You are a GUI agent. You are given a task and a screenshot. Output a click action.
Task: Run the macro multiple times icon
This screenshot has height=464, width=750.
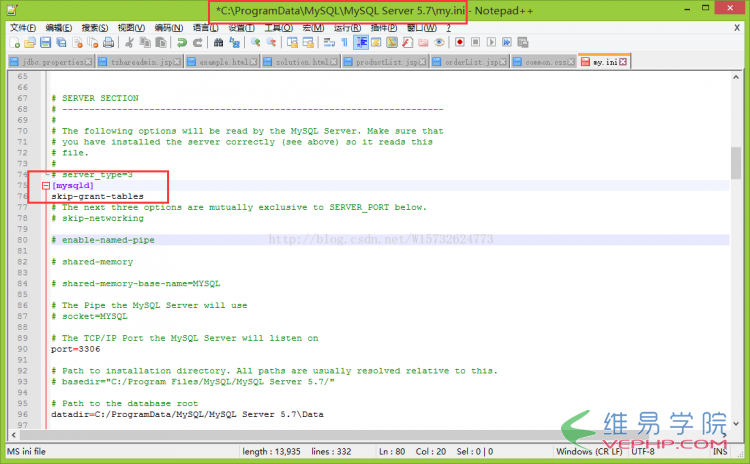click(507, 43)
